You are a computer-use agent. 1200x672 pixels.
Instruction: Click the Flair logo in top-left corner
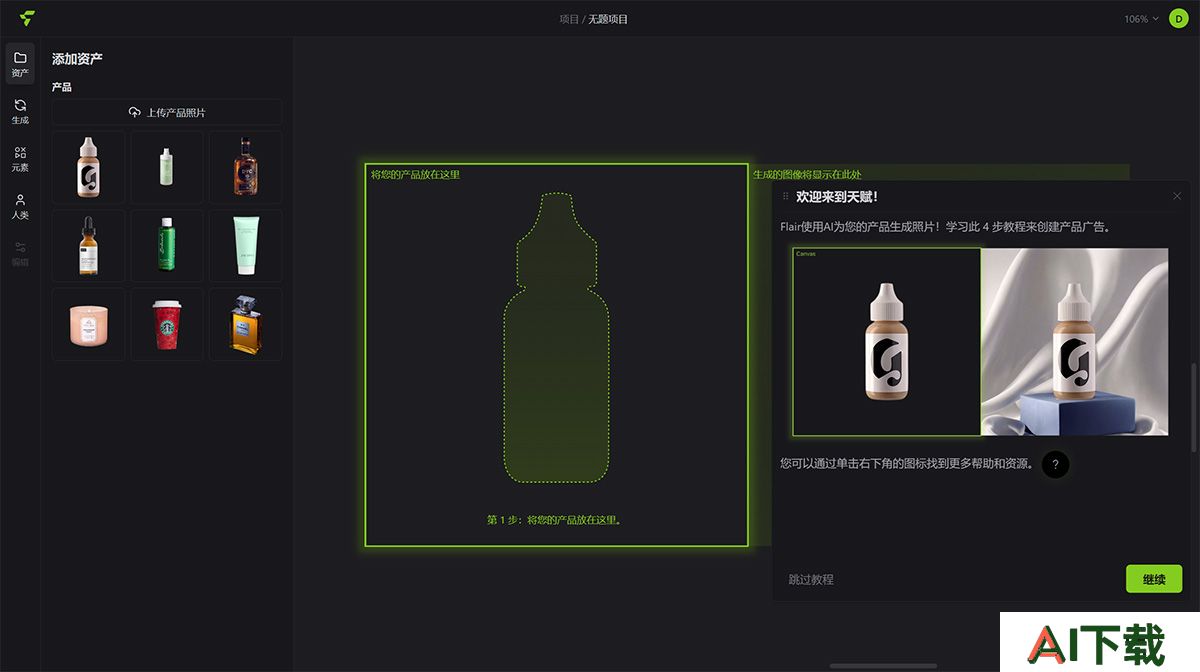coord(27,18)
